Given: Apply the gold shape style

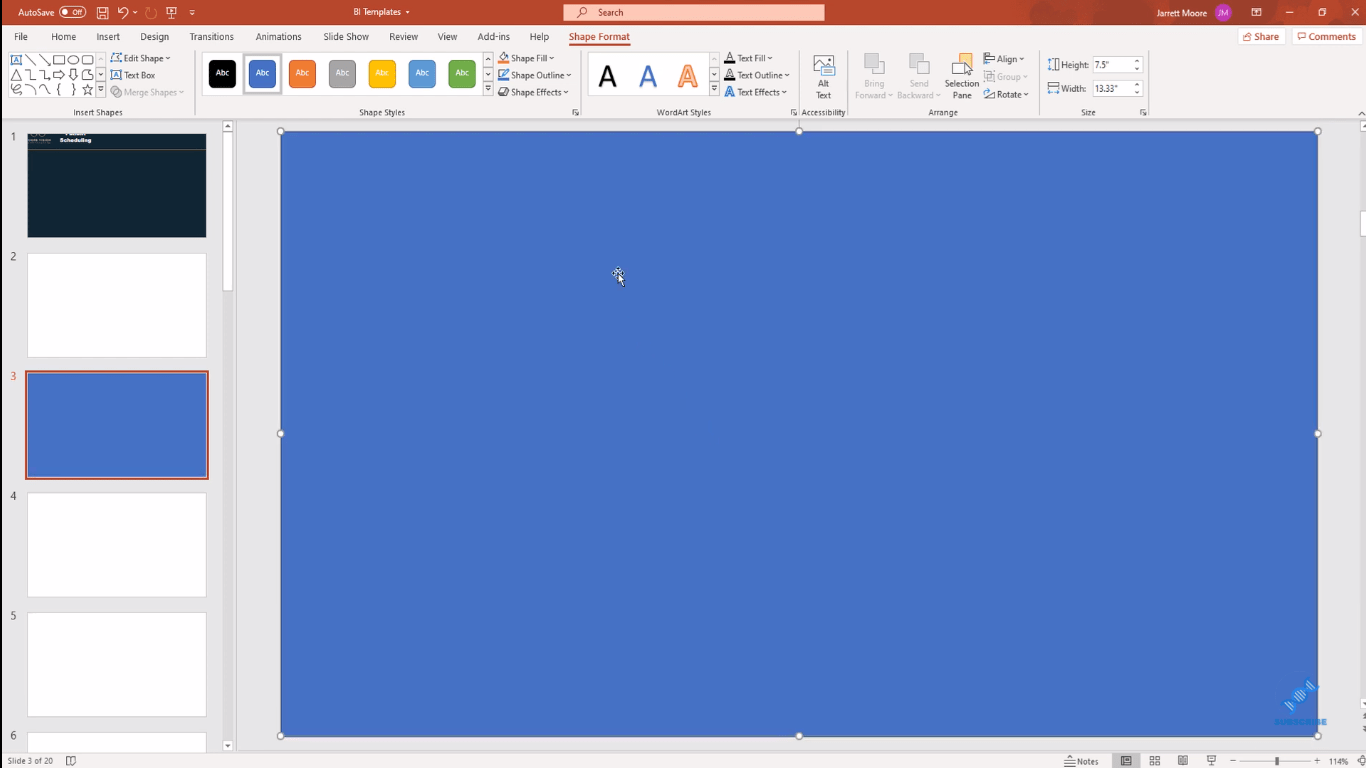Looking at the screenshot, I should (x=382, y=73).
